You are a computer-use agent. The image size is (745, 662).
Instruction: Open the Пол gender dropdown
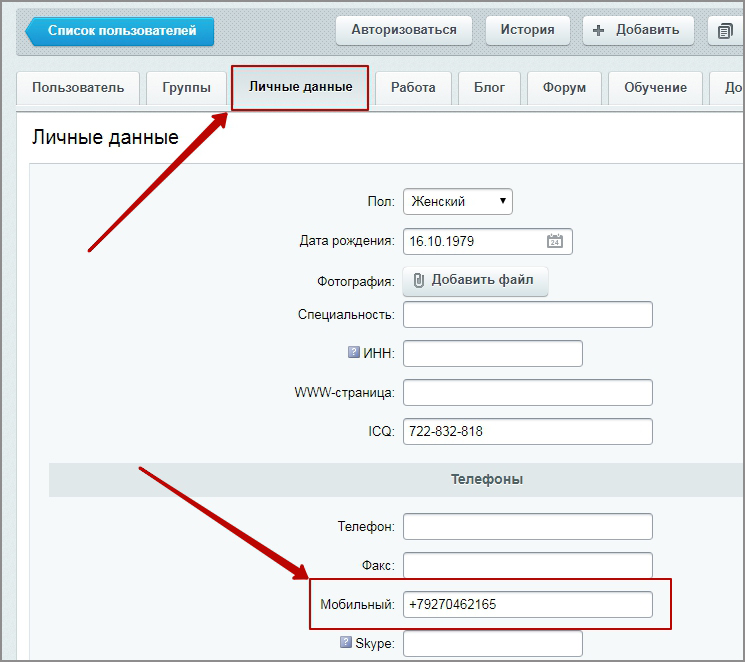click(x=458, y=201)
